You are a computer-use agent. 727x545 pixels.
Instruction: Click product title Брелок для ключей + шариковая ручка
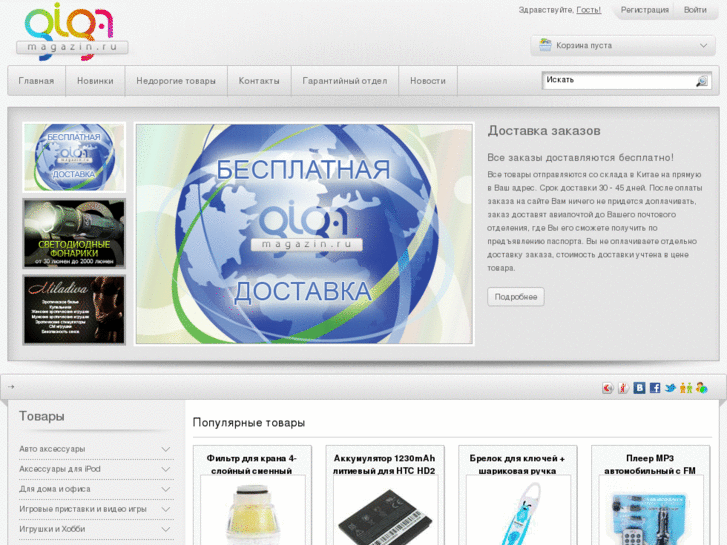coord(517,464)
